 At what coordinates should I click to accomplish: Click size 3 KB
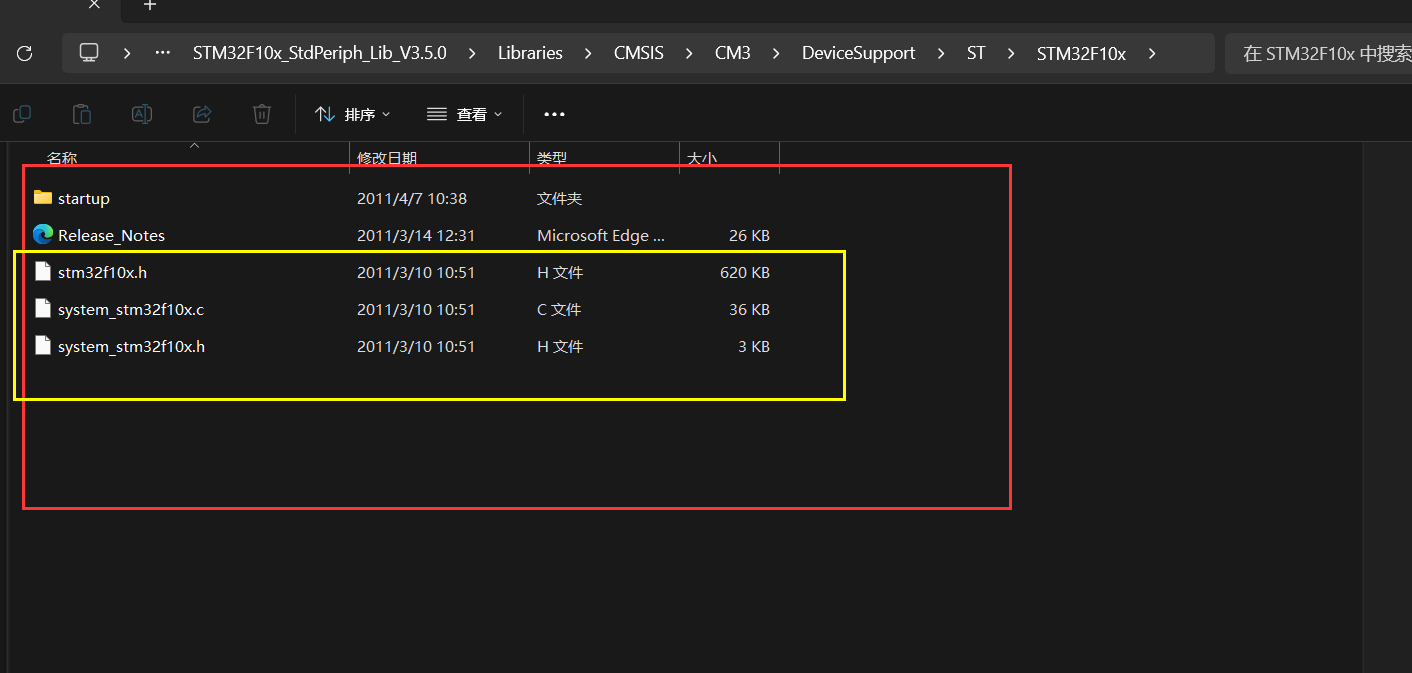754,347
